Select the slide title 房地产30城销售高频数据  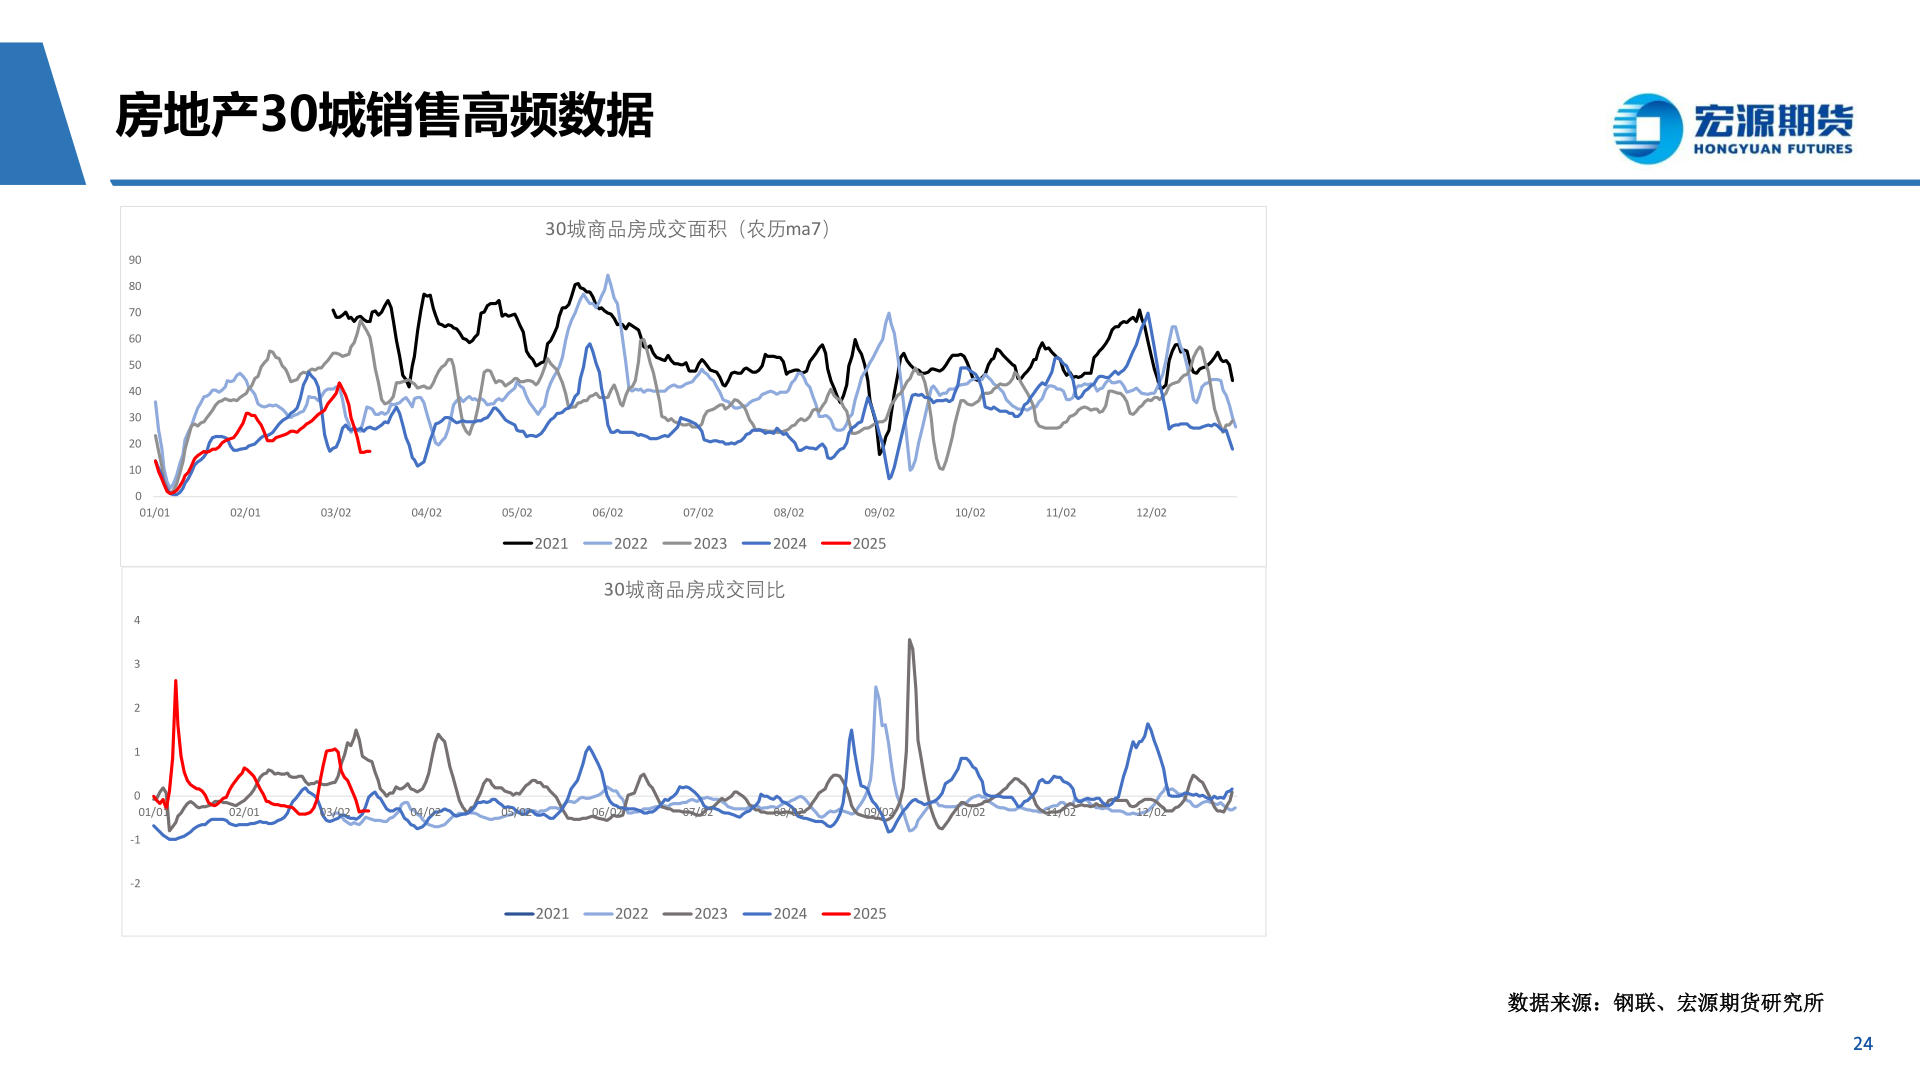click(385, 110)
